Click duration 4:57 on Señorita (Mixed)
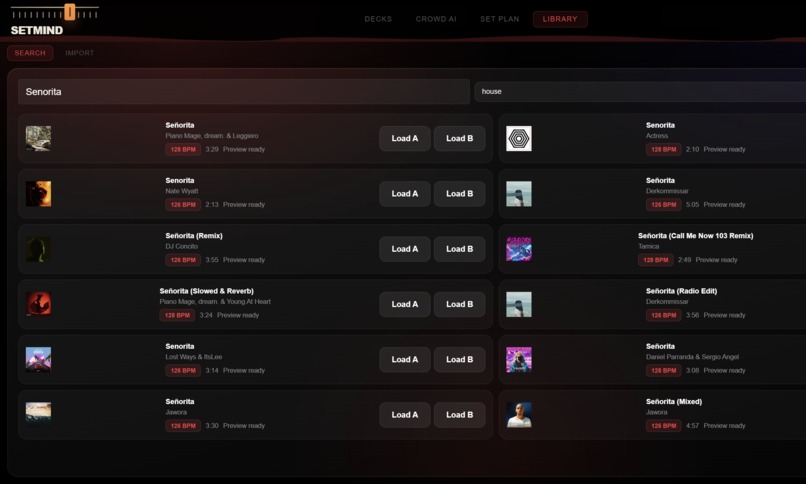806x484 pixels. (x=692, y=426)
